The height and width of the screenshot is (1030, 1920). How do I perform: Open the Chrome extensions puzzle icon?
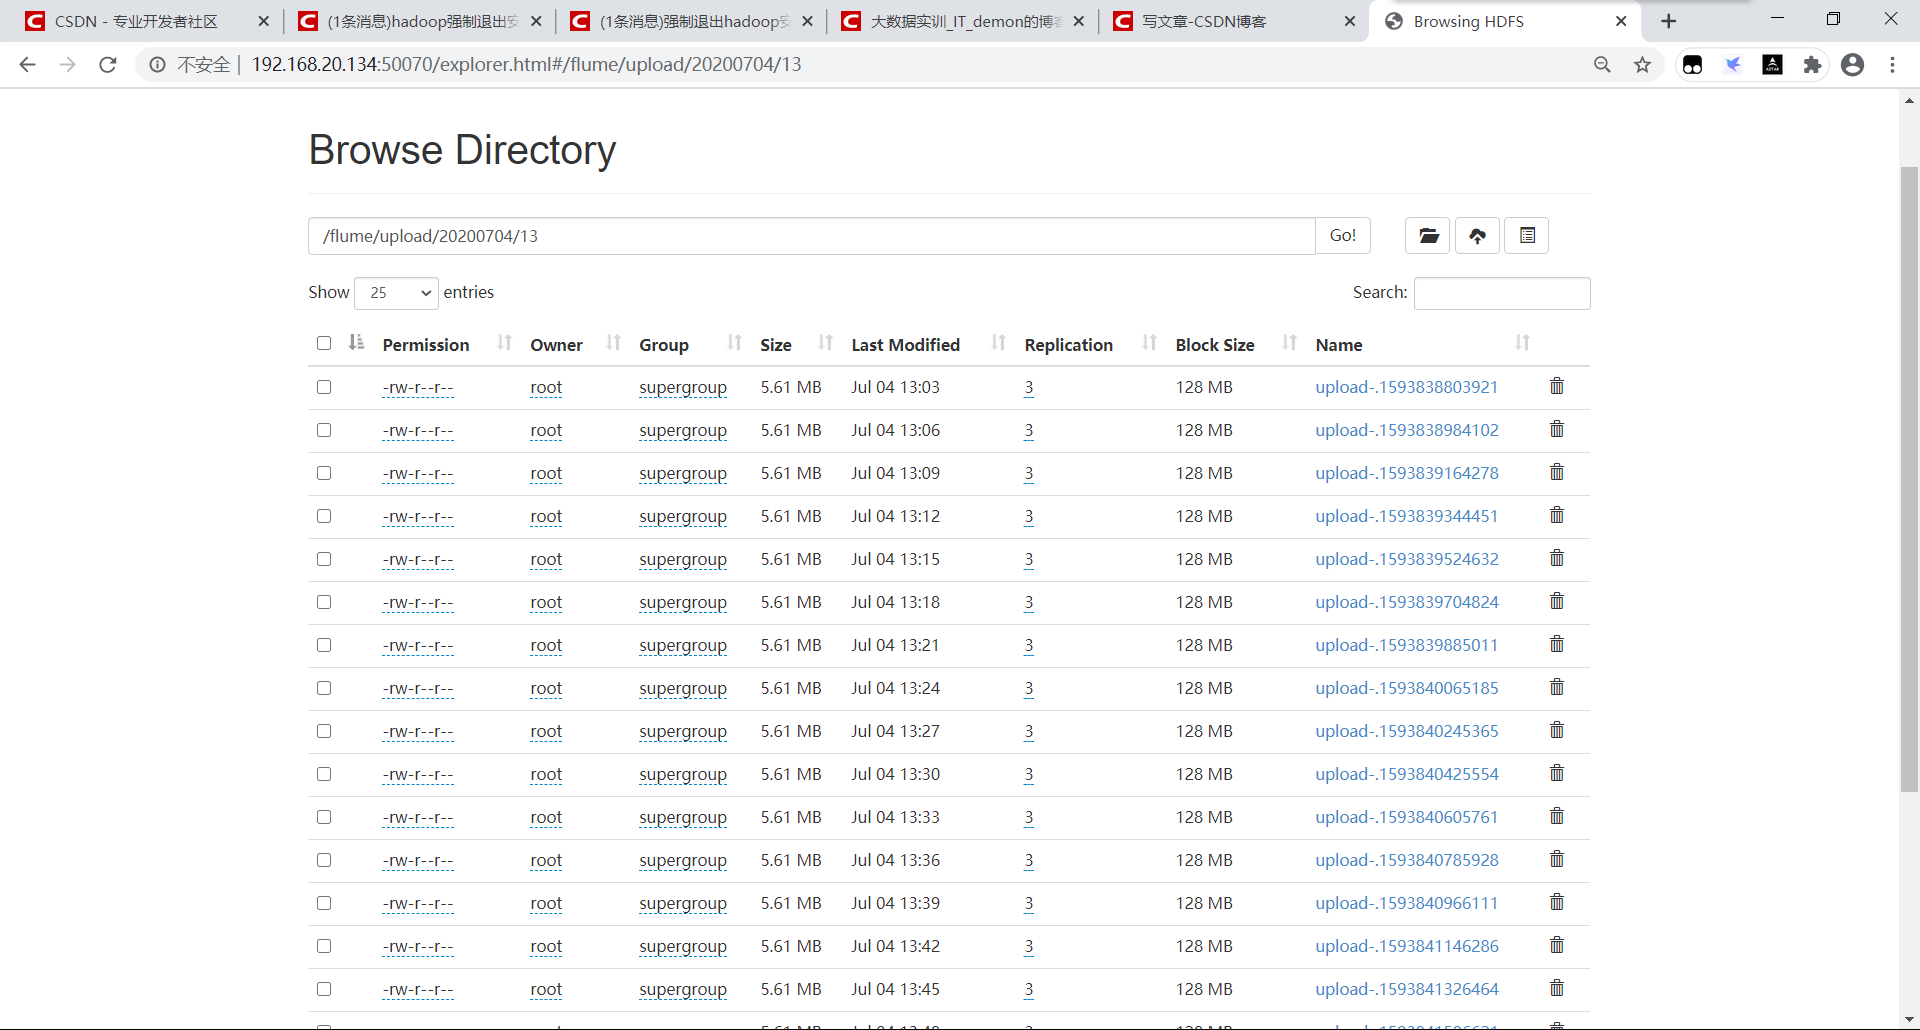coord(1813,64)
